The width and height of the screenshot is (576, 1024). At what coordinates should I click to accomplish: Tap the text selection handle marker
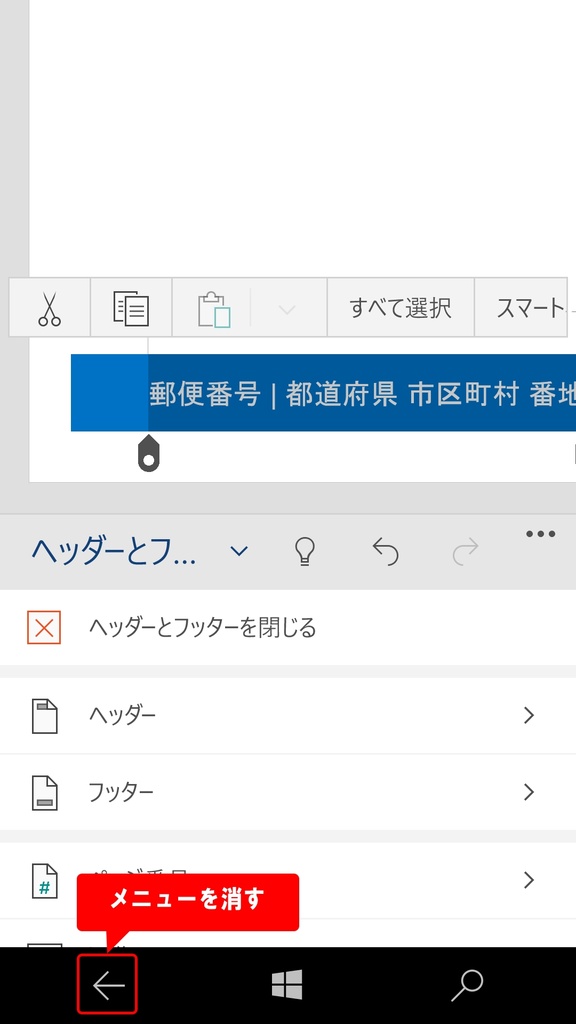148,453
